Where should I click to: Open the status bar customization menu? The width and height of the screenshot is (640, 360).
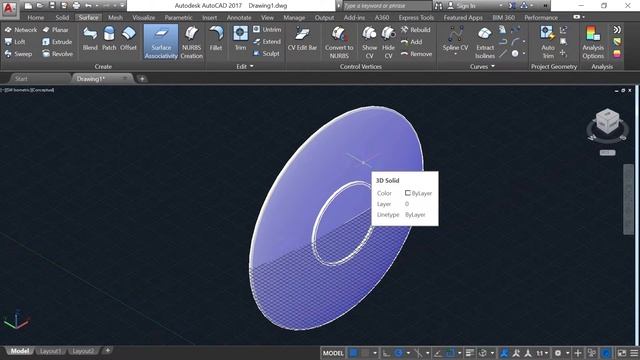[634, 353]
